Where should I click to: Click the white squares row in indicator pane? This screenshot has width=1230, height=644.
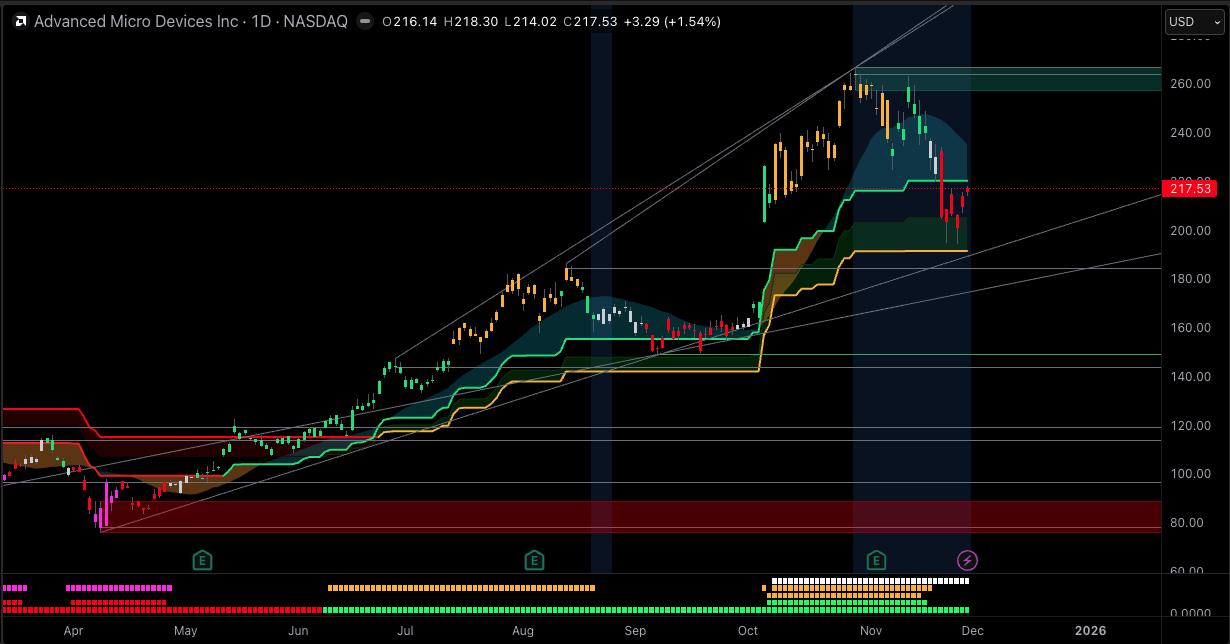coord(870,581)
